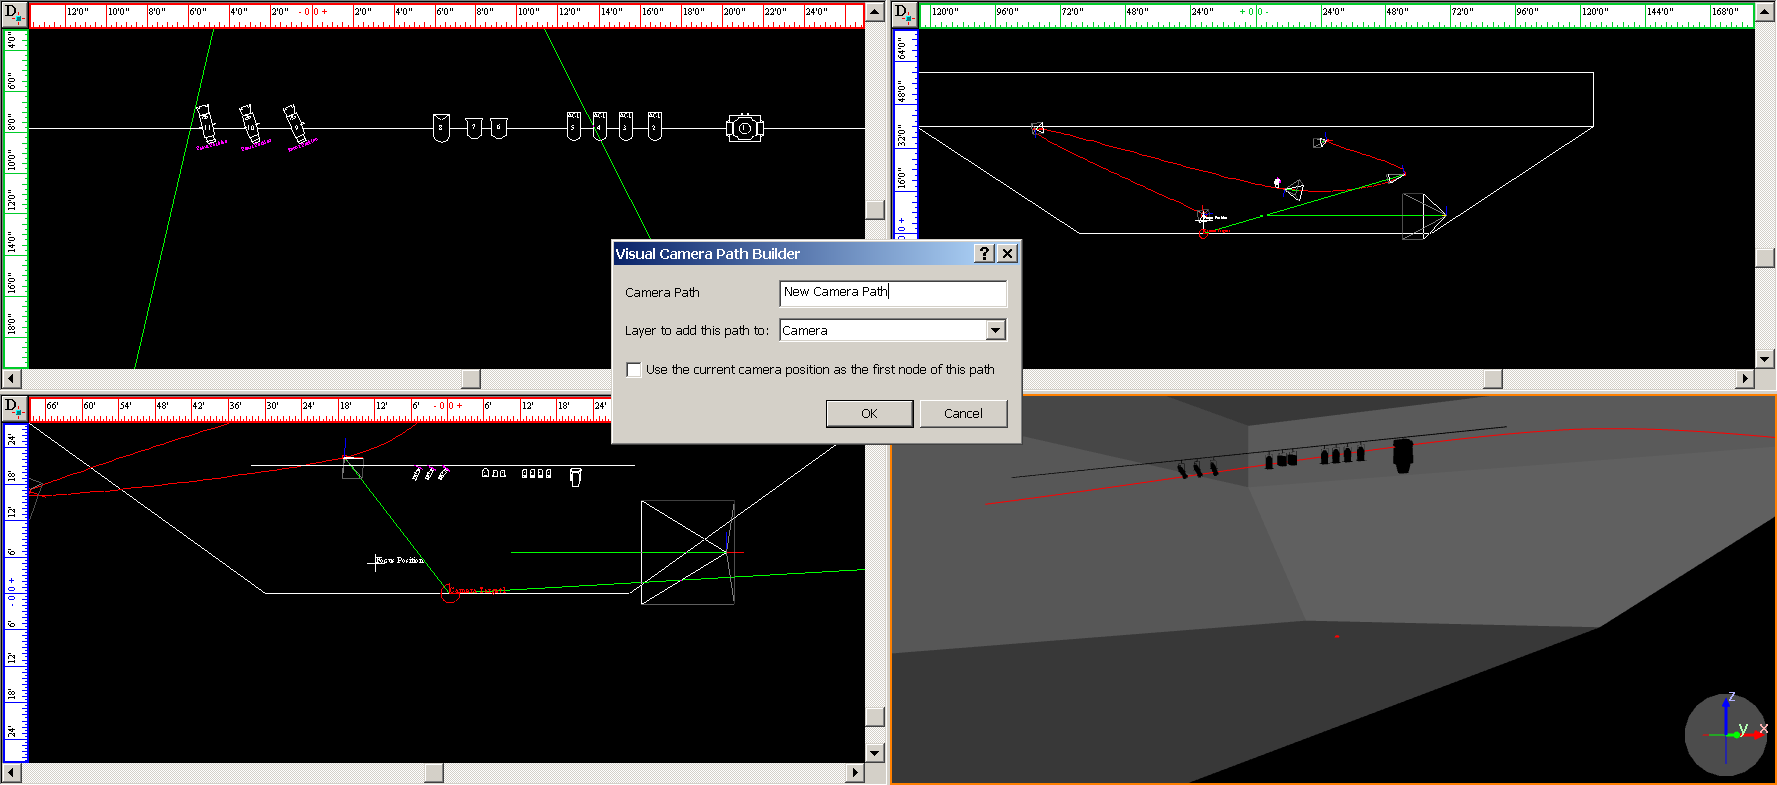Image resolution: width=1777 pixels, height=785 pixels.
Task: Click into the Camera Path name field
Action: coord(892,293)
